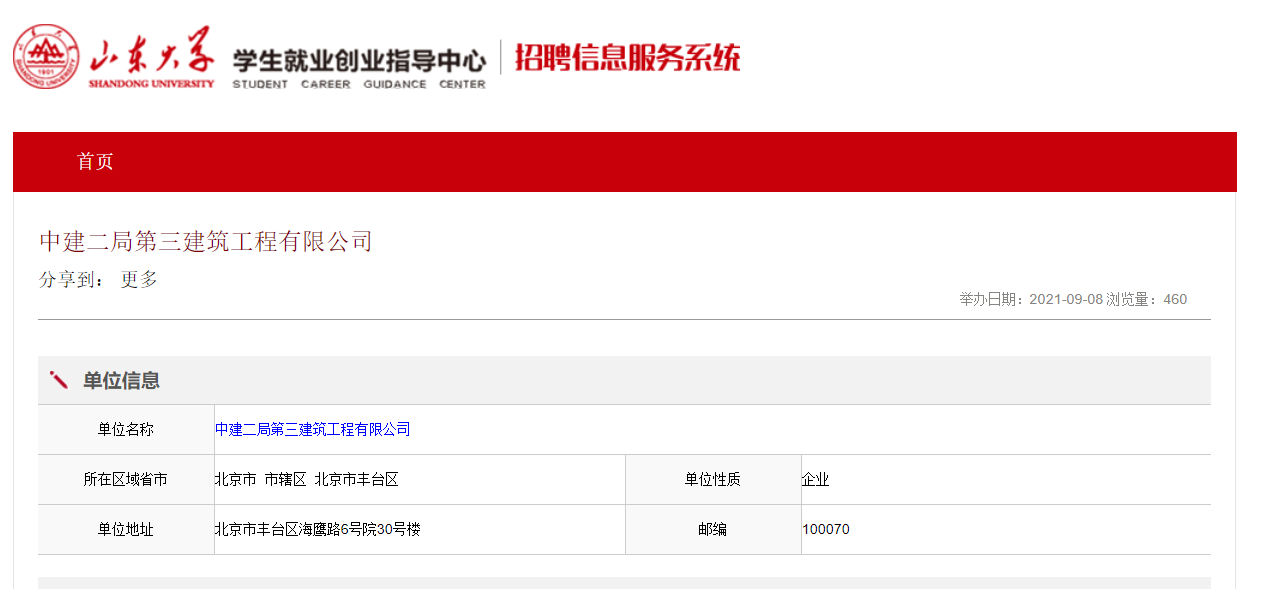Click the 100070 postal code value
The width and height of the screenshot is (1264, 589).
coord(826,529)
